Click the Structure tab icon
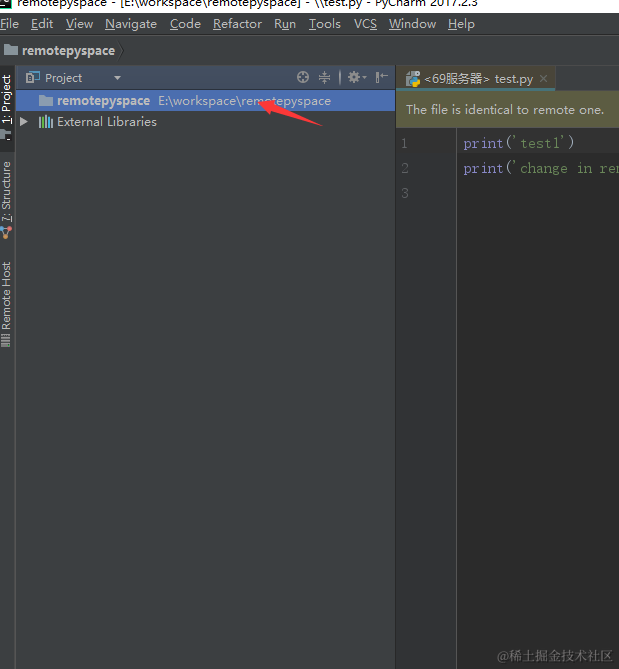 click(x=6, y=233)
